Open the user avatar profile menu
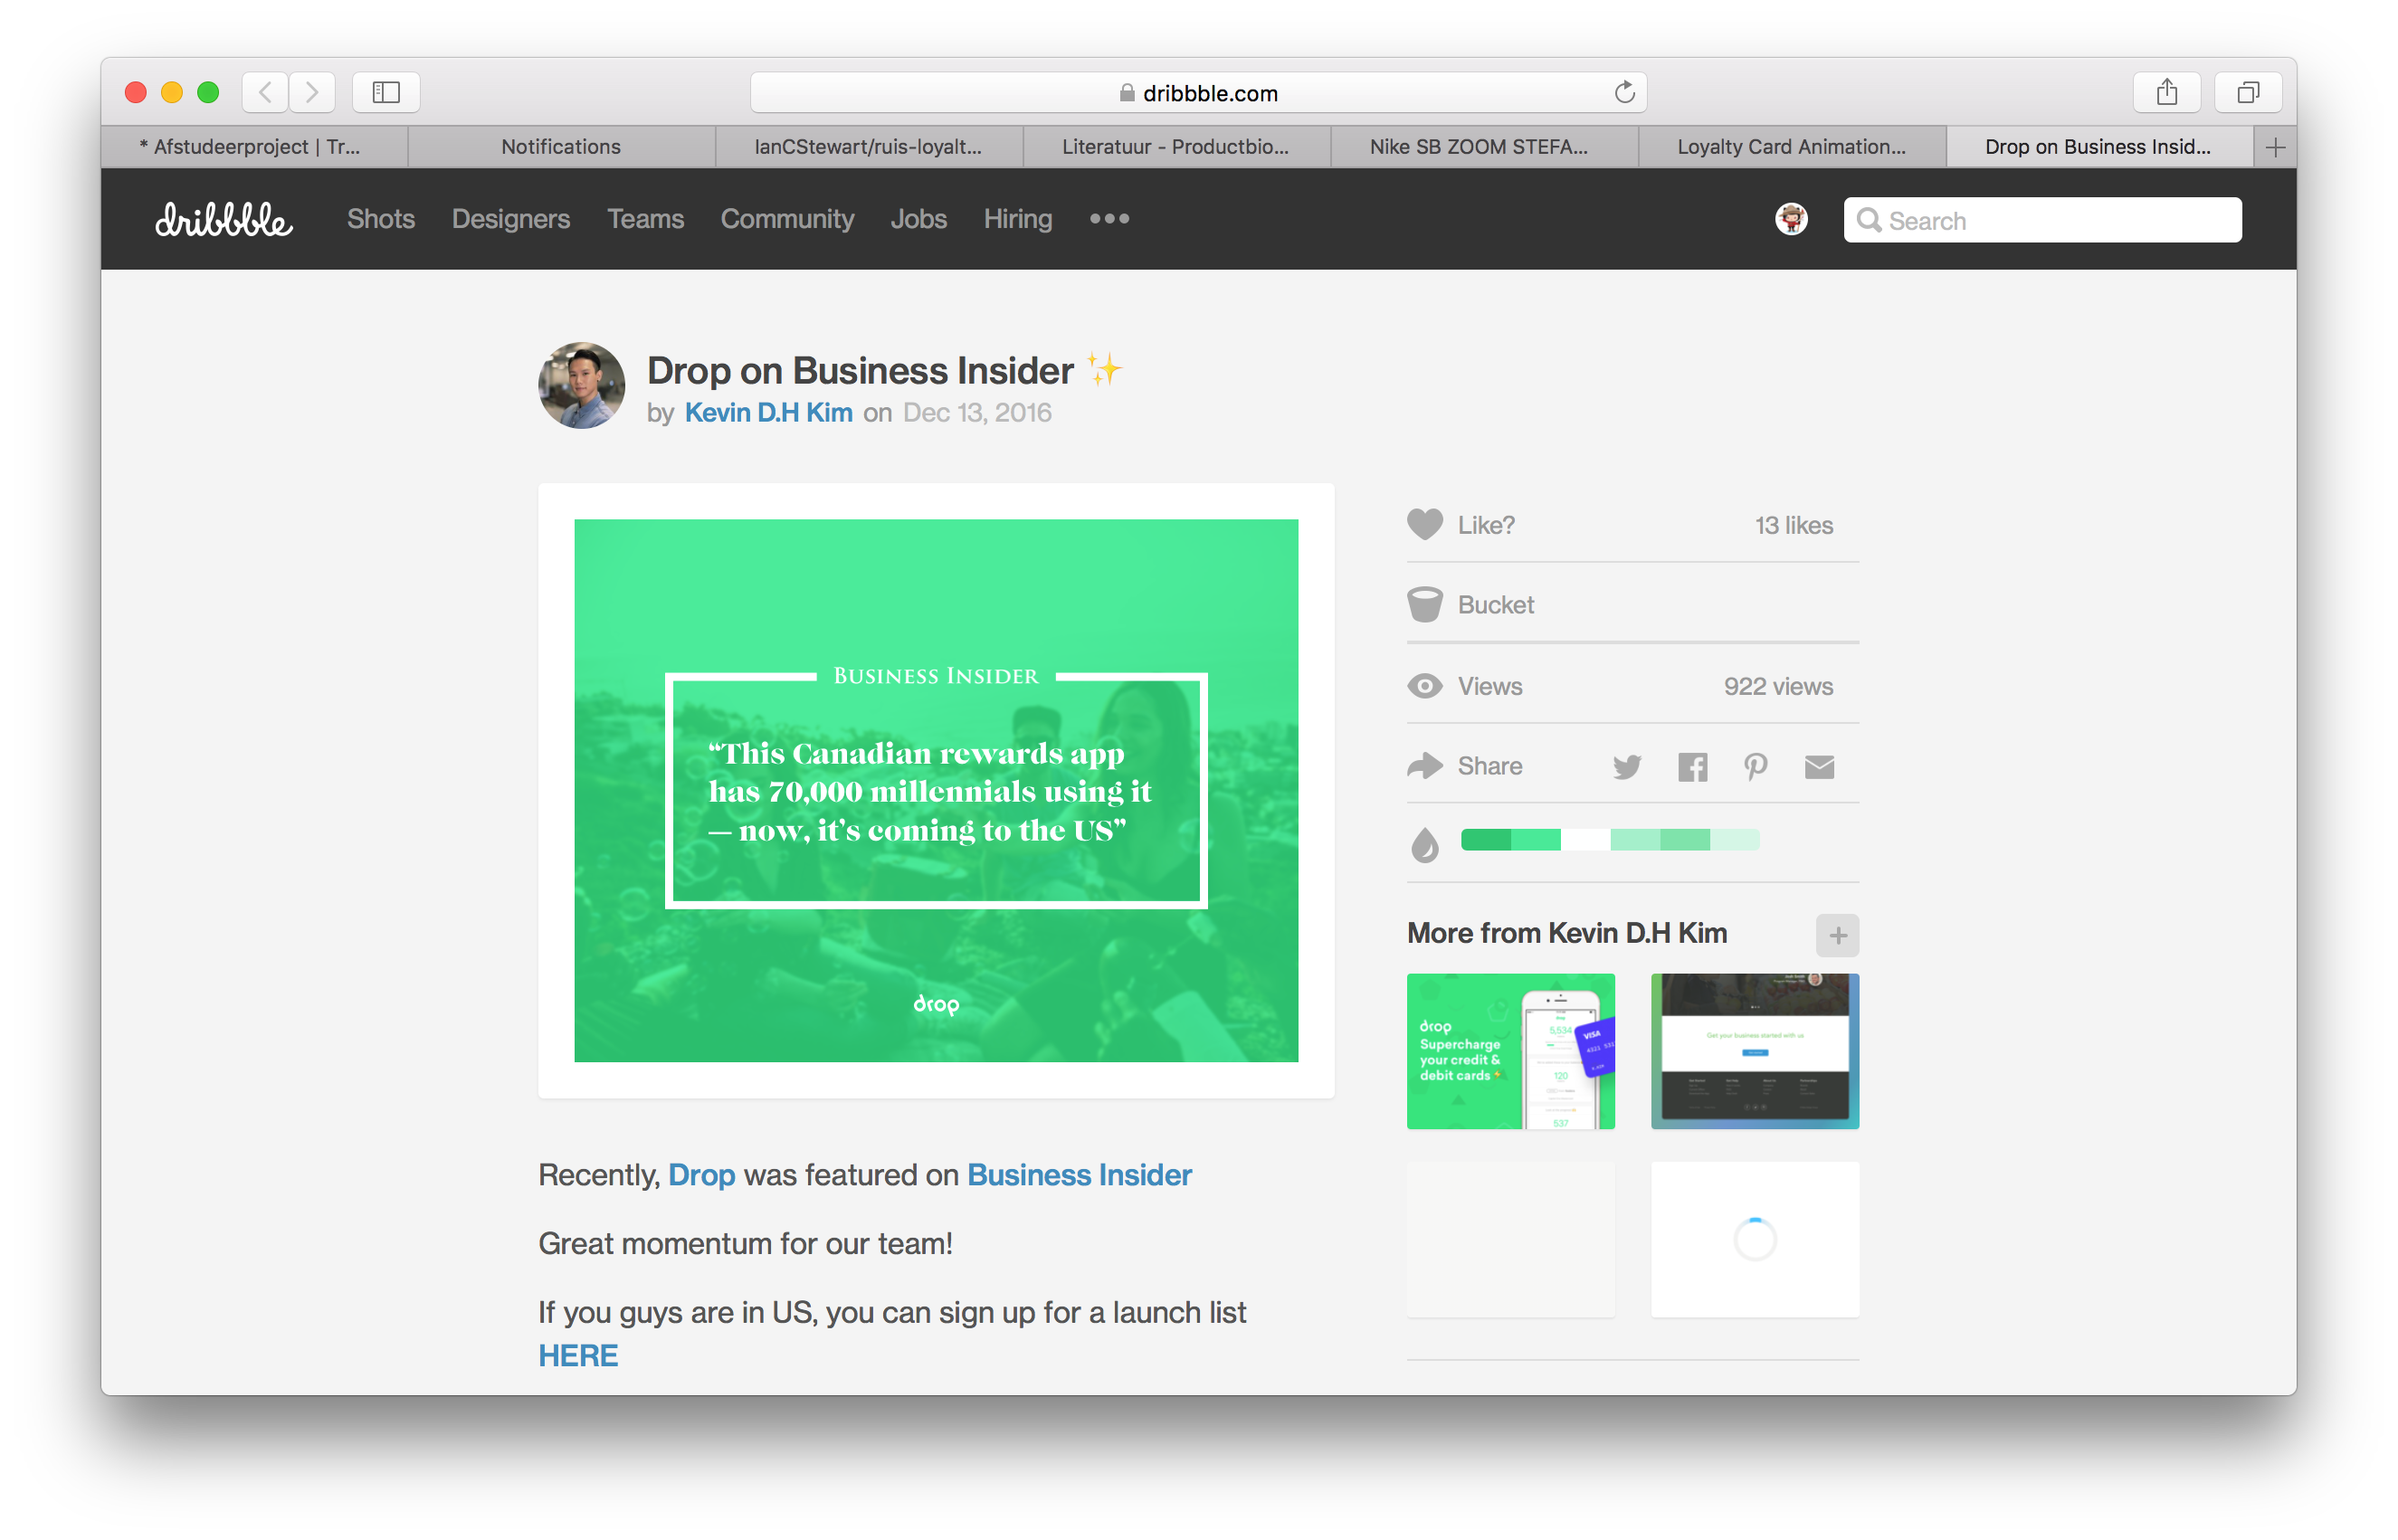The height and width of the screenshot is (1540, 2398). [1790, 219]
